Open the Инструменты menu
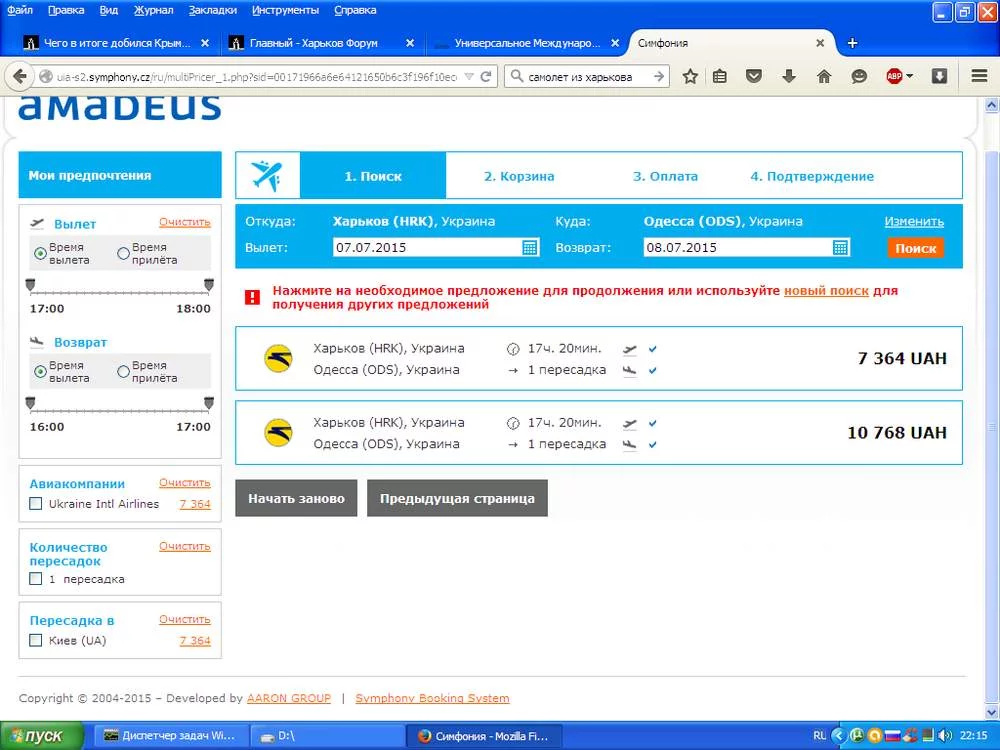The height and width of the screenshot is (750, 1000). [x=285, y=10]
